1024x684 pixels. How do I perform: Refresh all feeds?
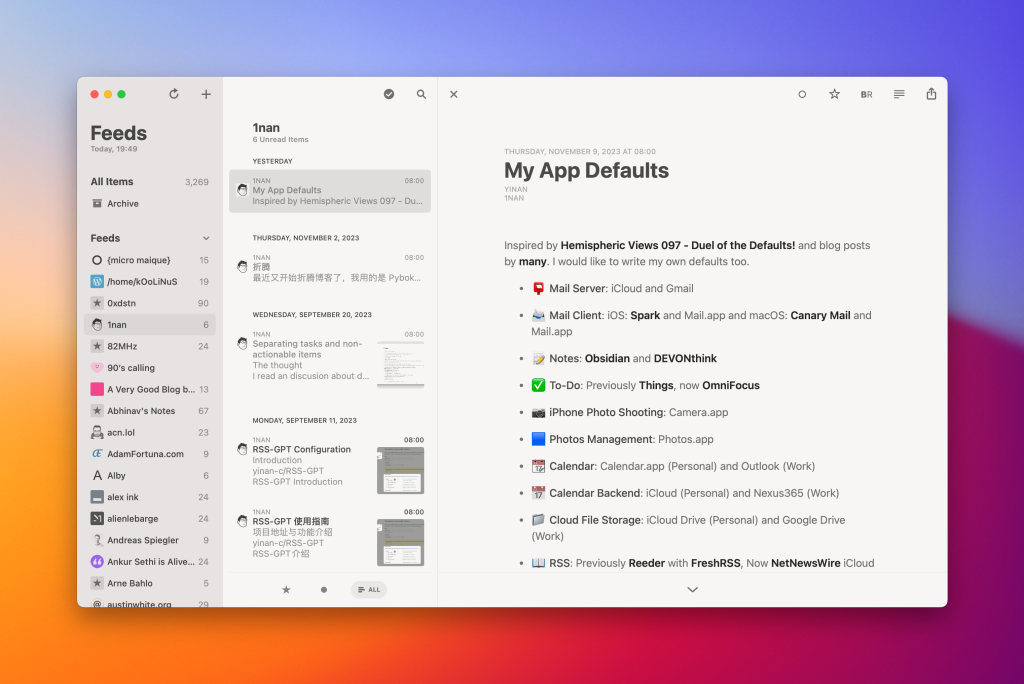pos(173,93)
